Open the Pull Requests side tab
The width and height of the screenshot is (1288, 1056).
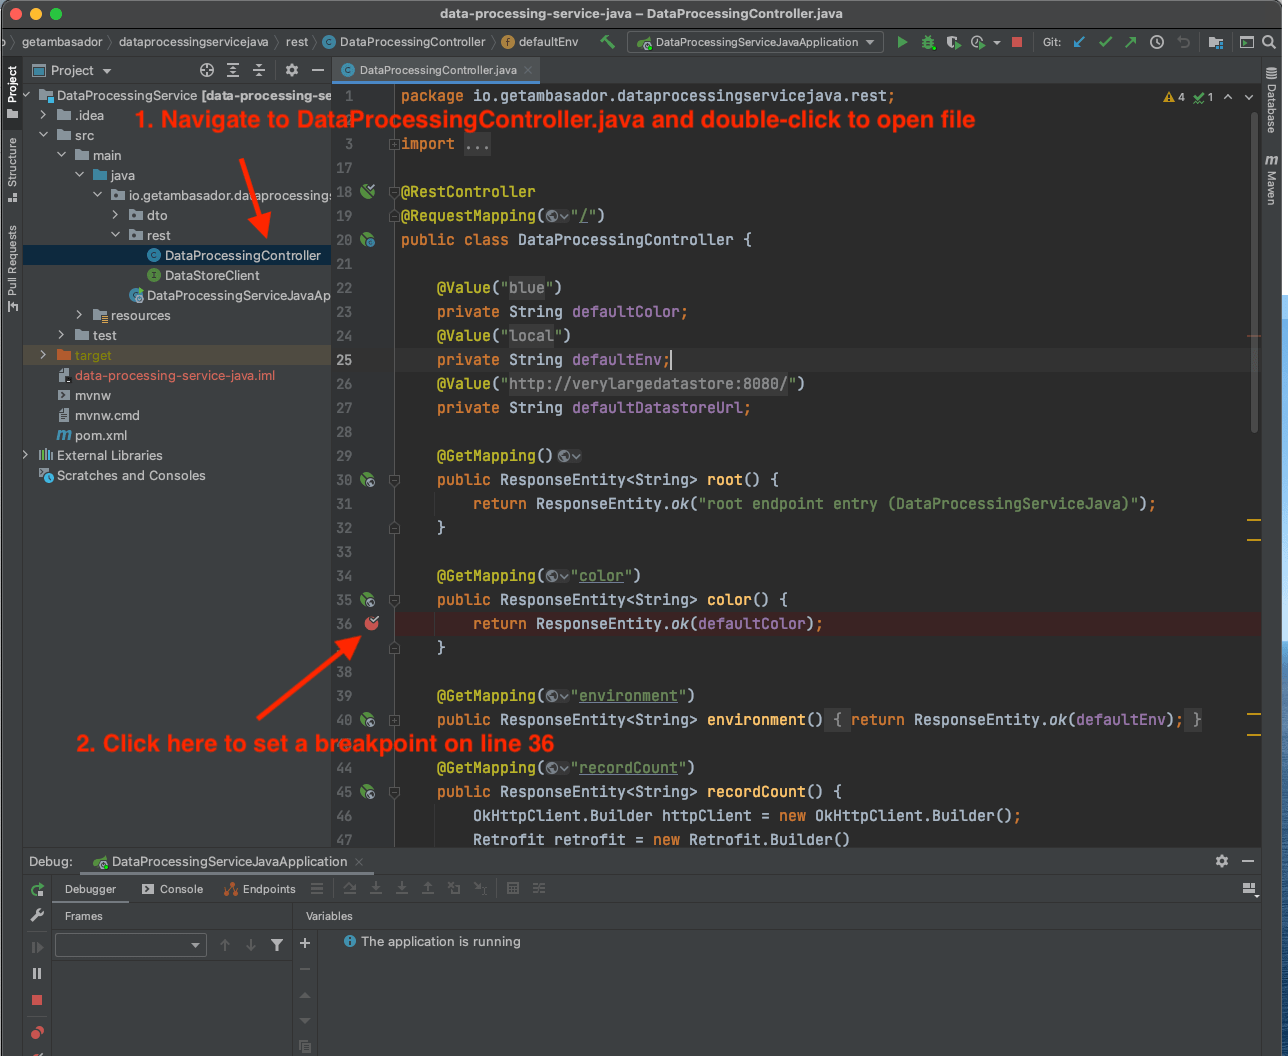[12, 268]
